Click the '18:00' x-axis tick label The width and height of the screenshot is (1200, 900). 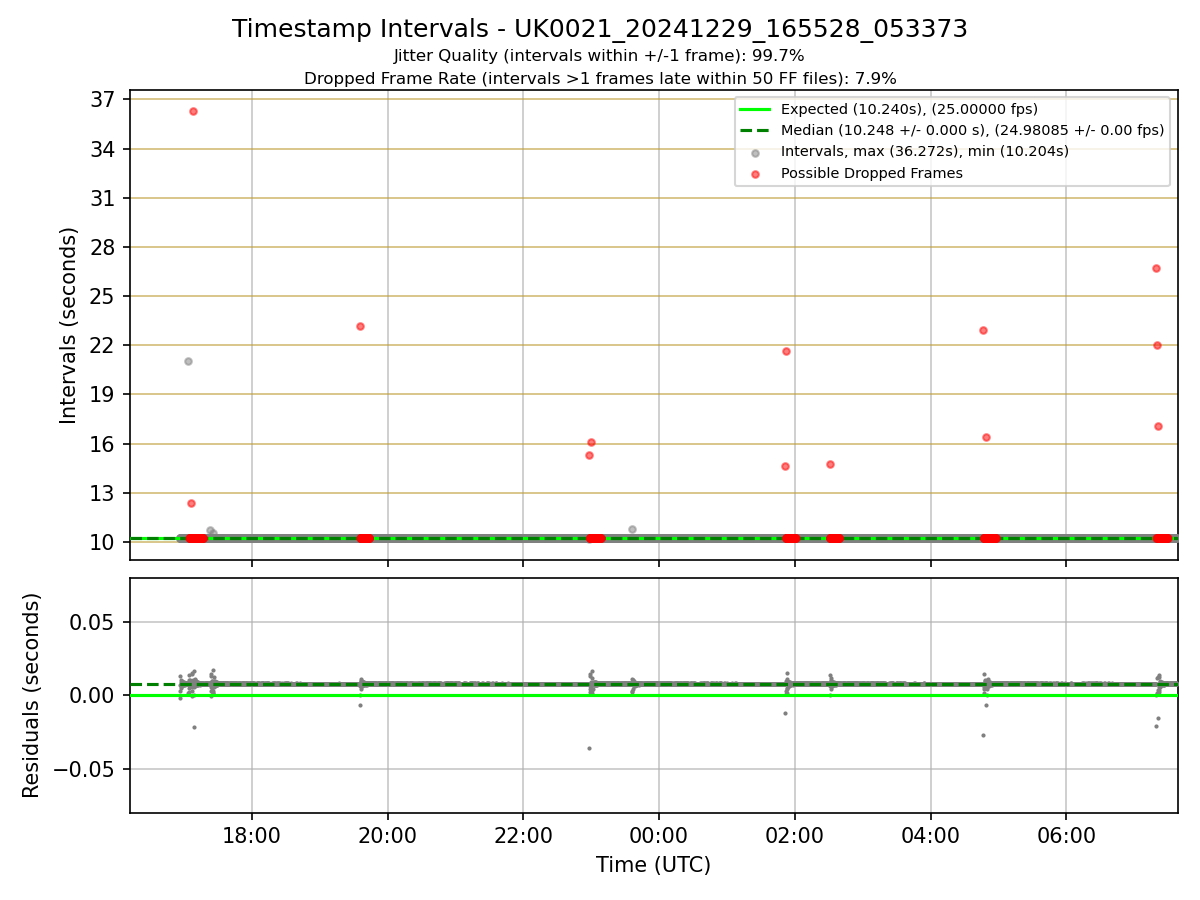252,836
